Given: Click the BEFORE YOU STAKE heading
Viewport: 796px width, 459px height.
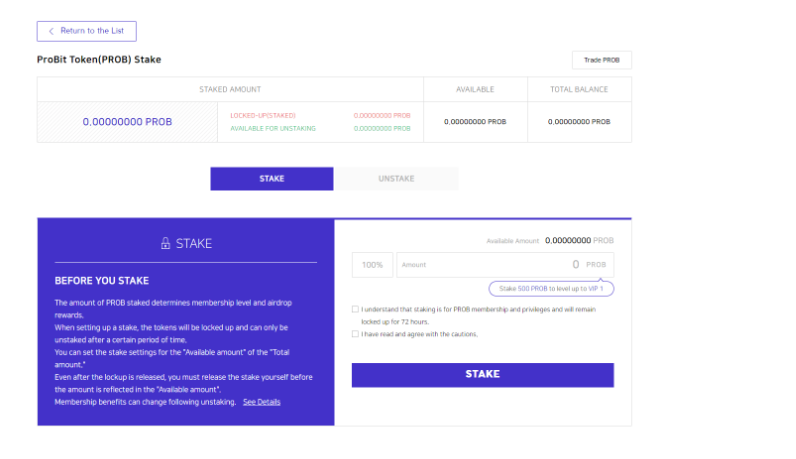Looking at the screenshot, I should pos(102,281).
